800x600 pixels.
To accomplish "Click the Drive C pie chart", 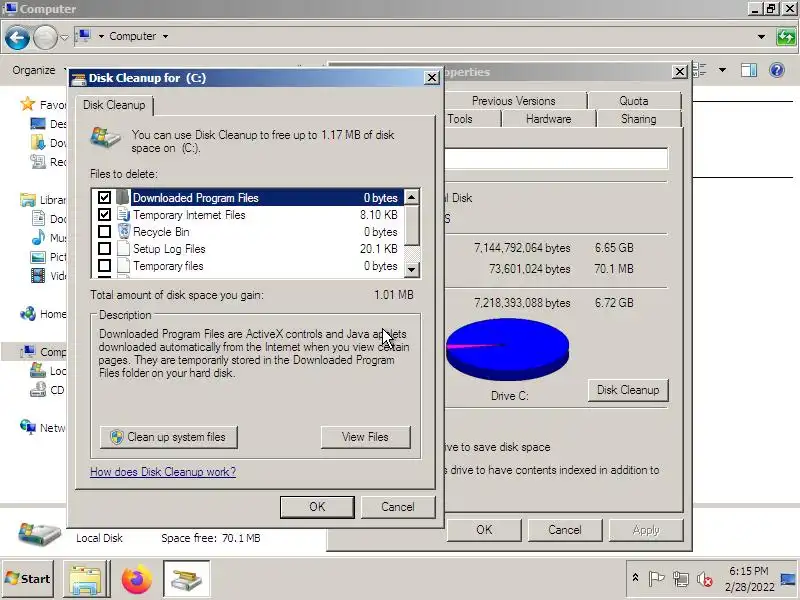I will pyautogui.click(x=507, y=349).
